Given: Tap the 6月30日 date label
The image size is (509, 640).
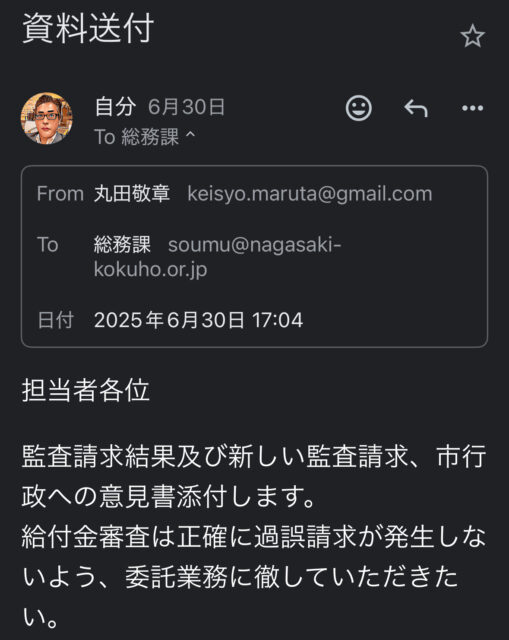Looking at the screenshot, I should pyautogui.click(x=186, y=107).
